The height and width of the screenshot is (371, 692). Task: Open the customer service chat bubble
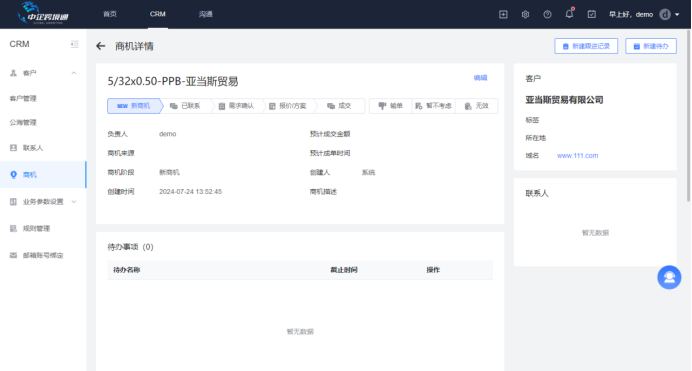pyautogui.click(x=669, y=277)
